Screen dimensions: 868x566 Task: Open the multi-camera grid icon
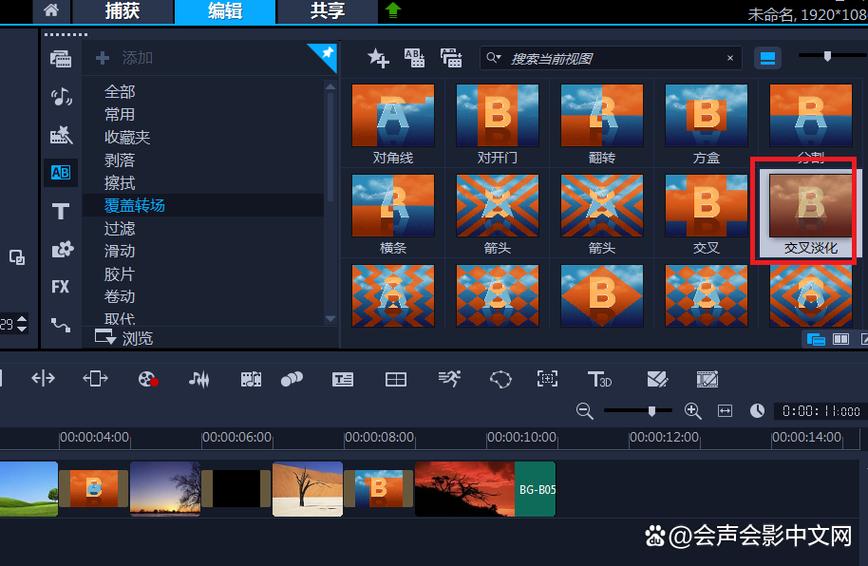tap(395, 379)
